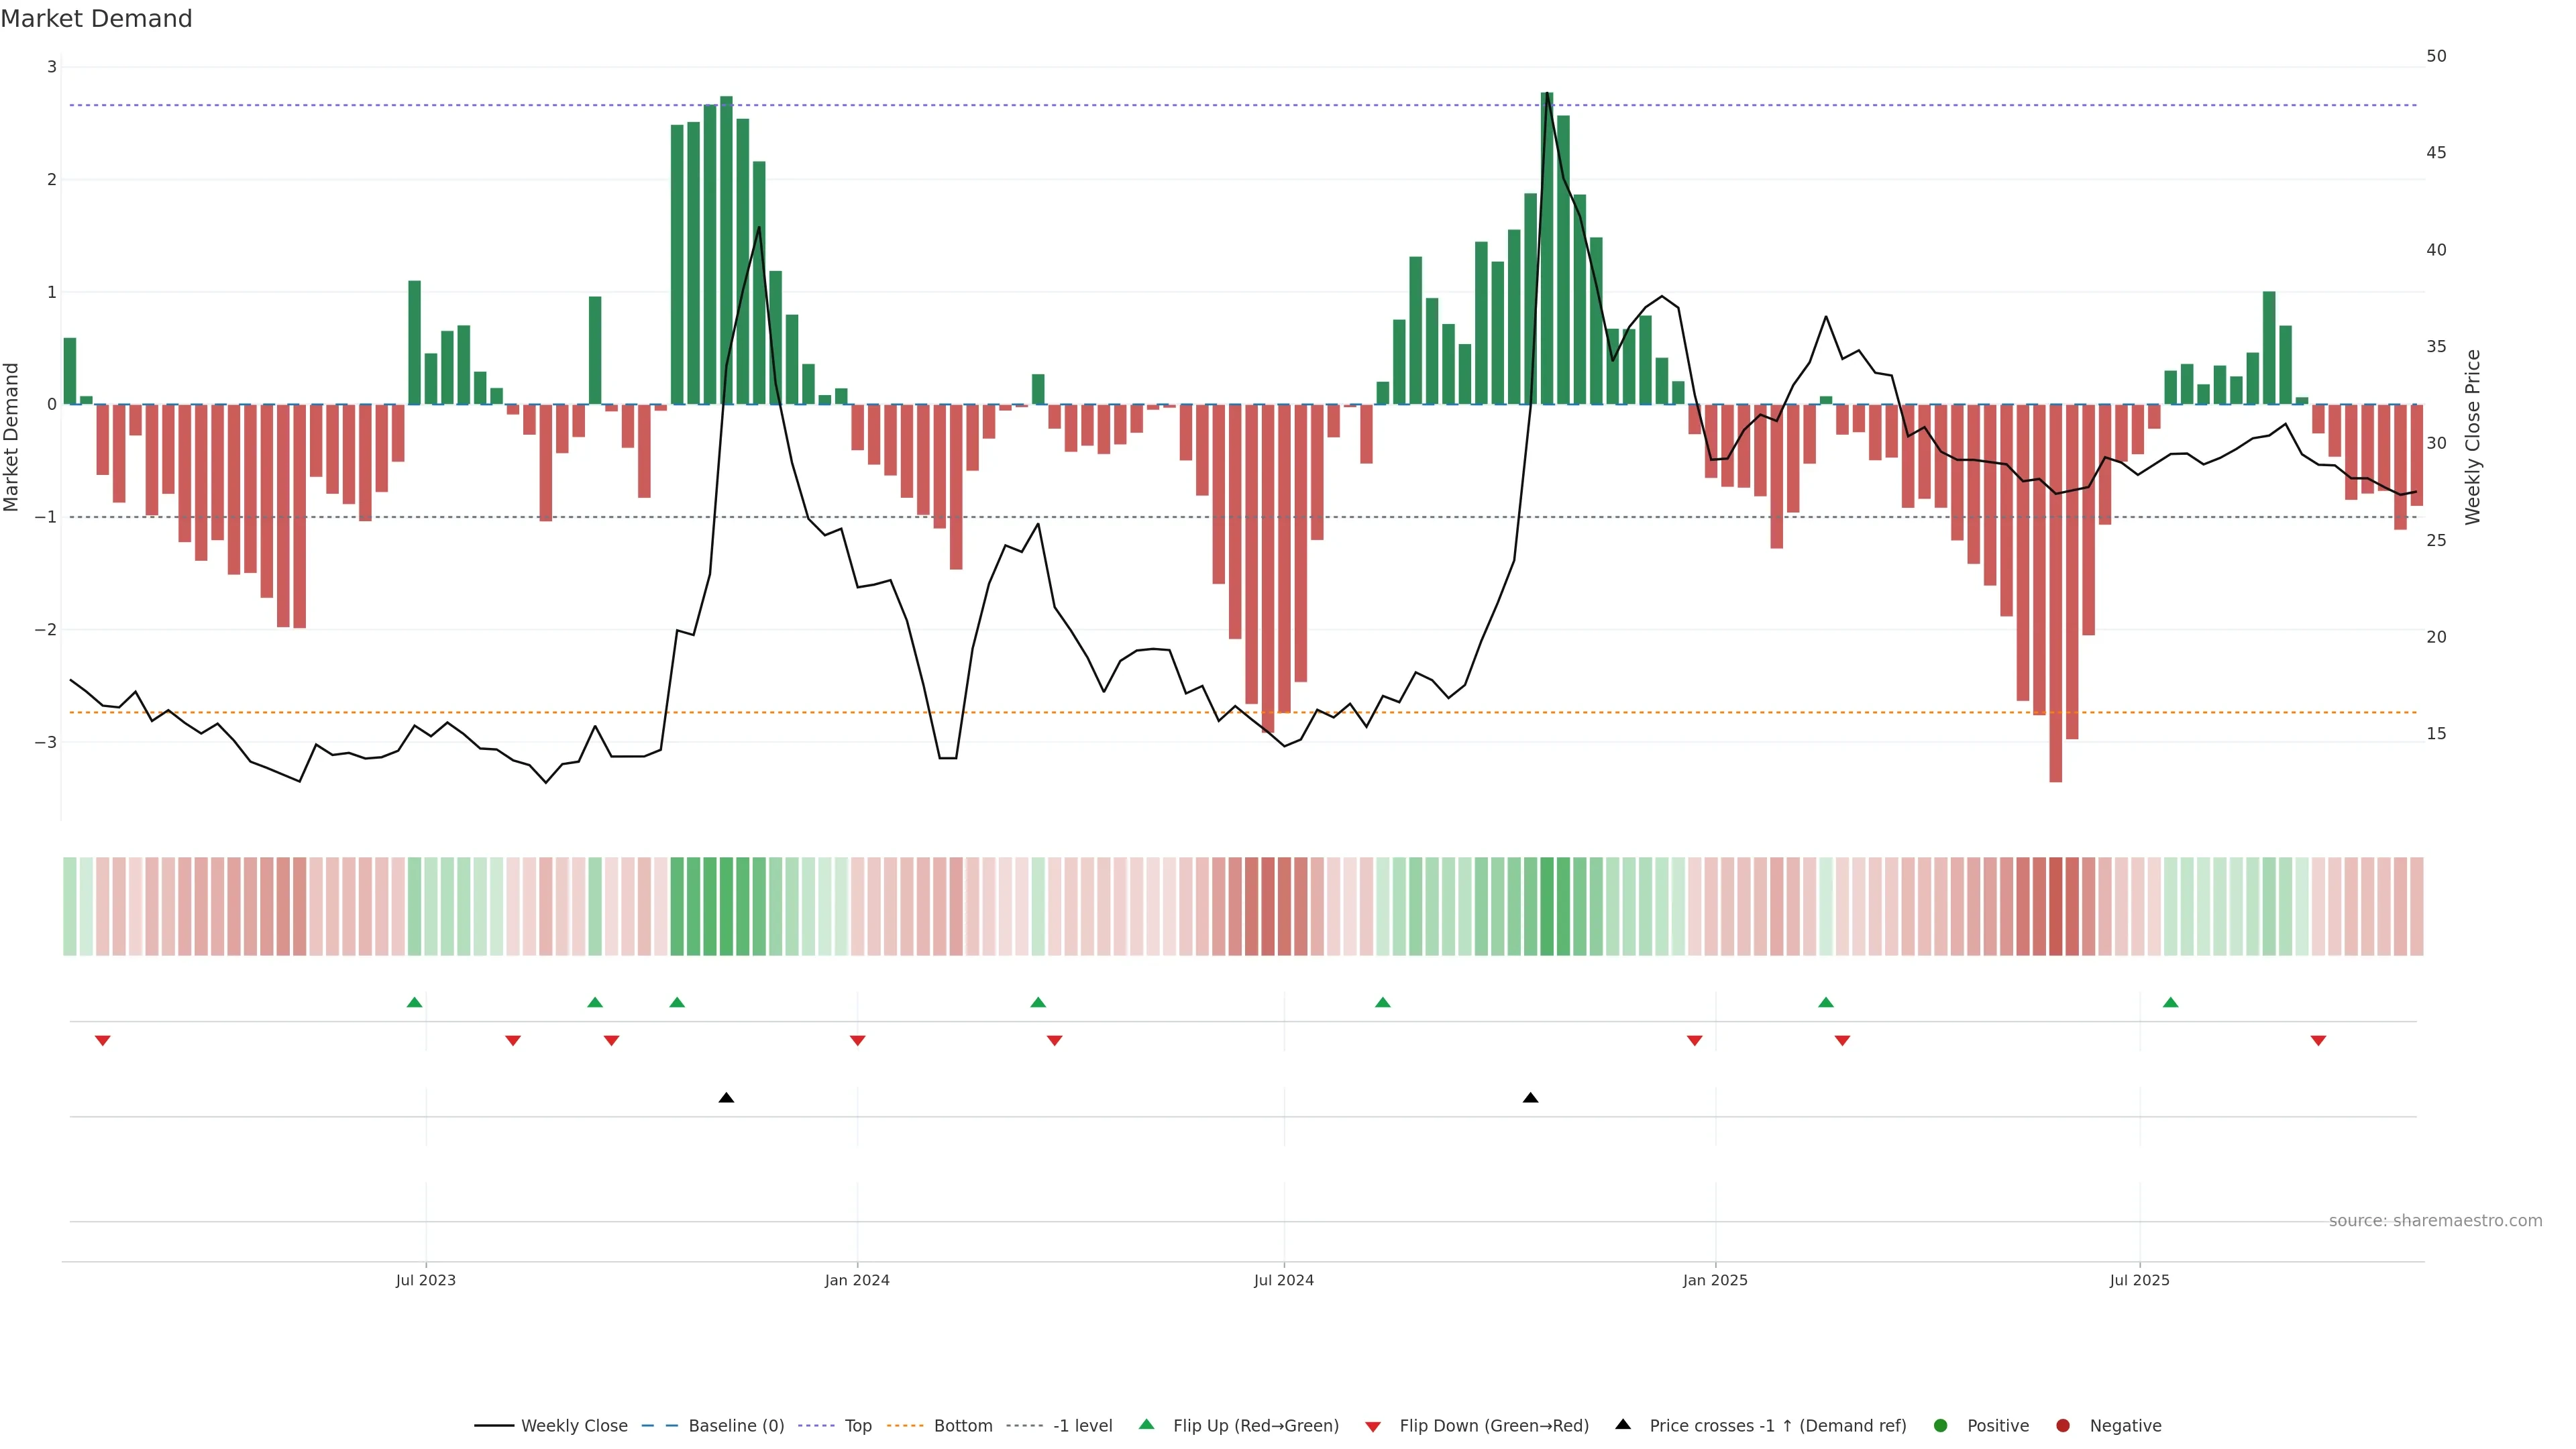Click the last red flip-down marker on right
Screen dimensions: 2576x1449
tap(2318, 1041)
